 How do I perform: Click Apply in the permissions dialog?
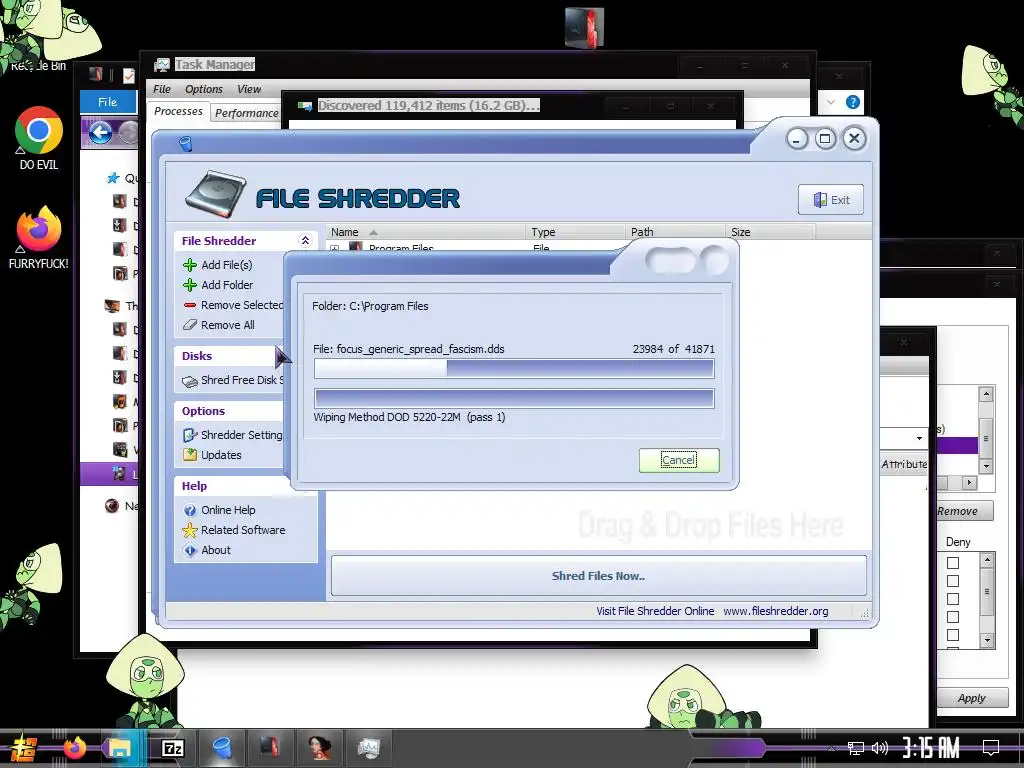(971, 697)
